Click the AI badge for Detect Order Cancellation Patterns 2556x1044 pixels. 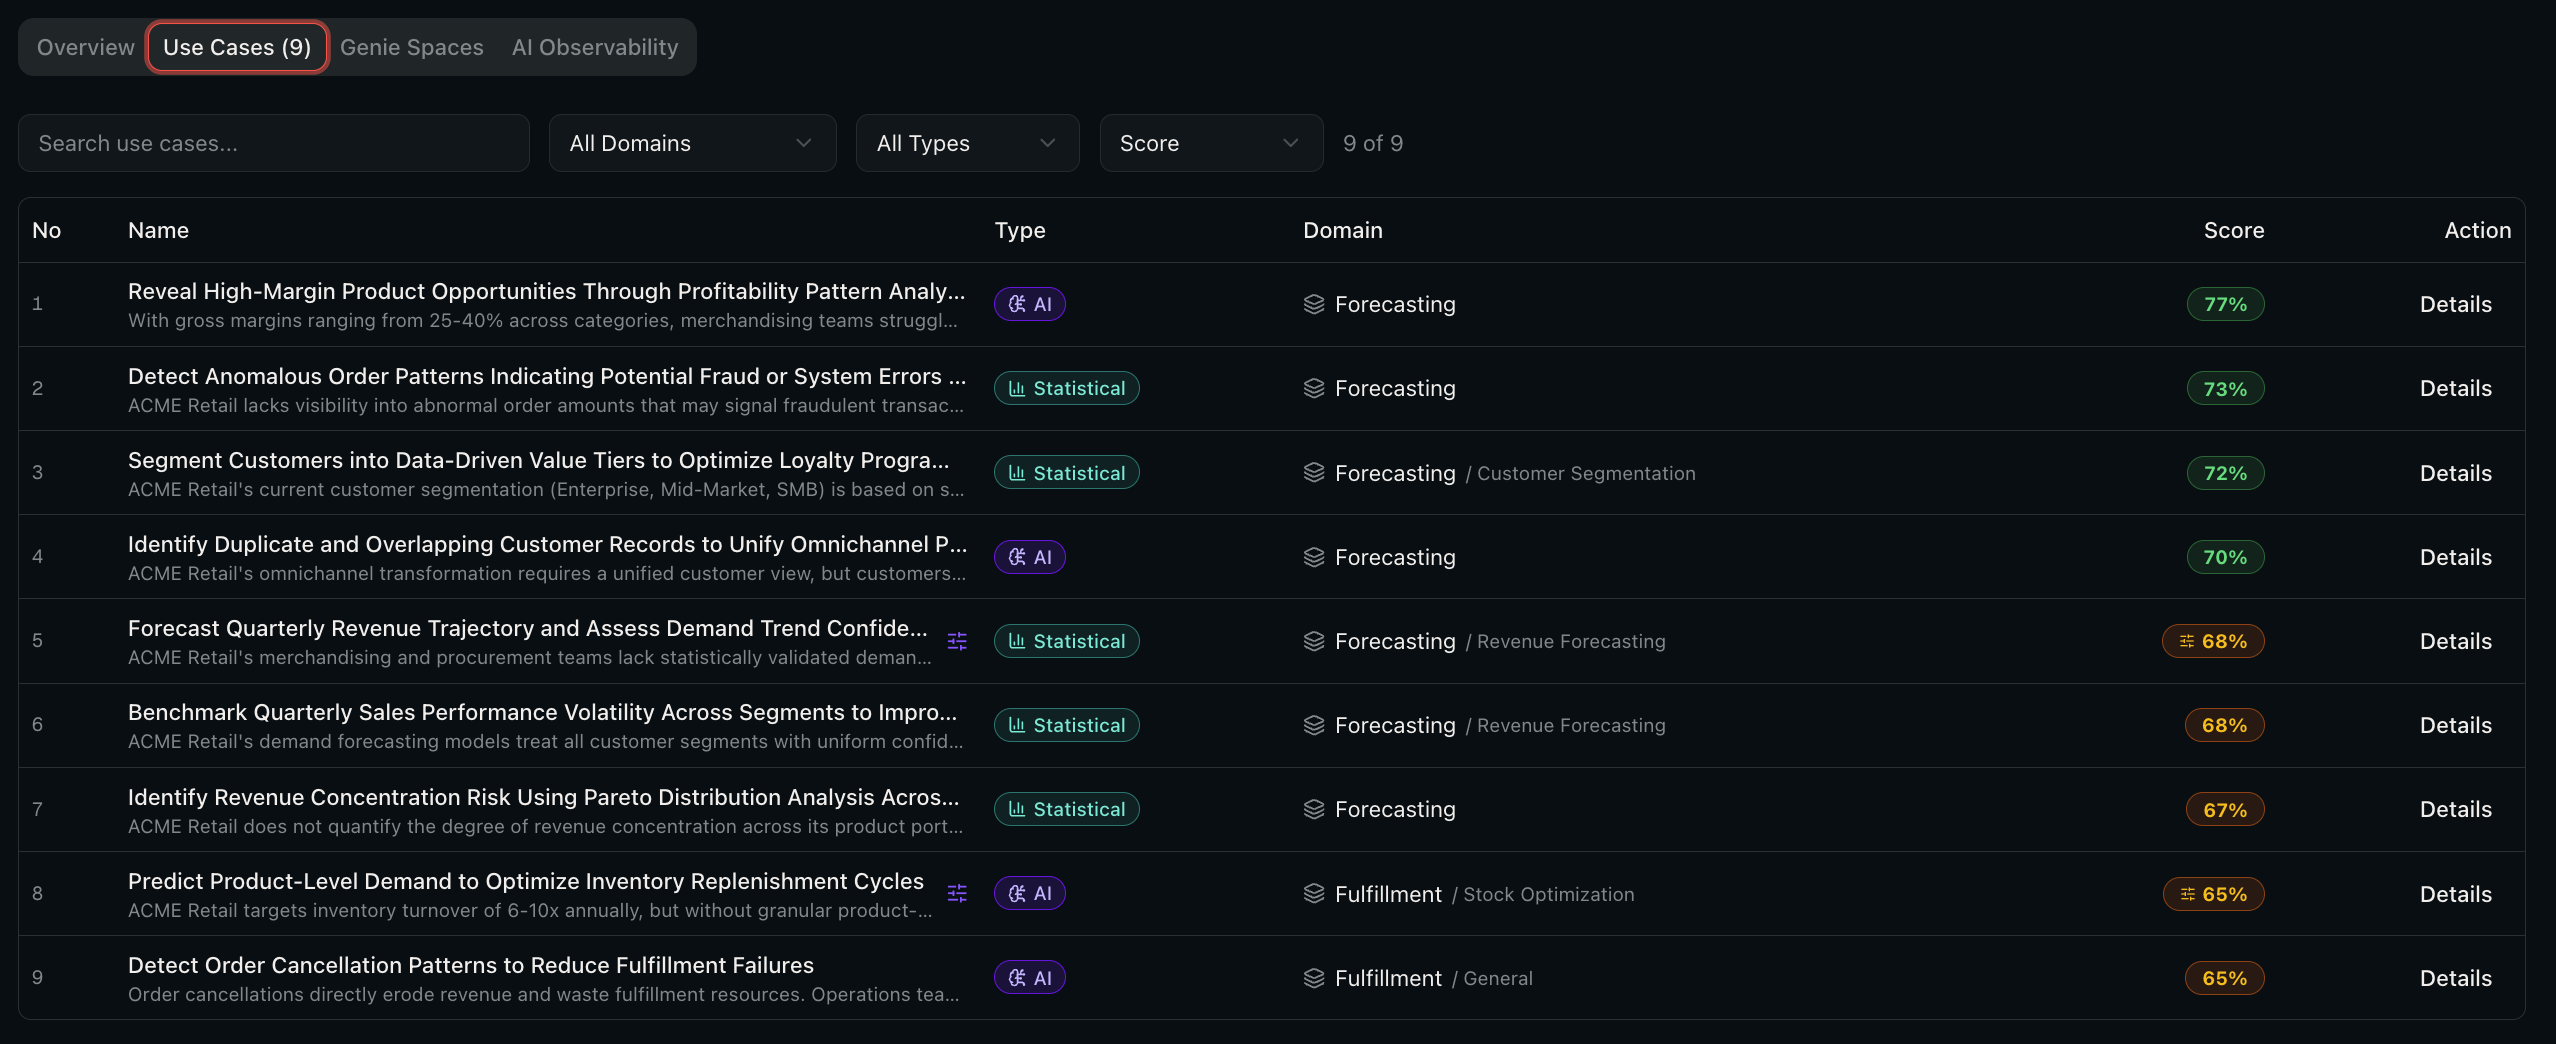[x=1030, y=978]
